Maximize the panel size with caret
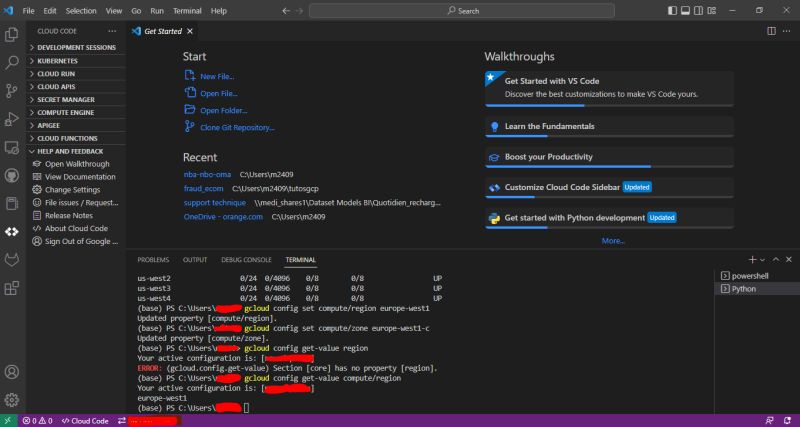The height and width of the screenshot is (427, 800). 776,260
